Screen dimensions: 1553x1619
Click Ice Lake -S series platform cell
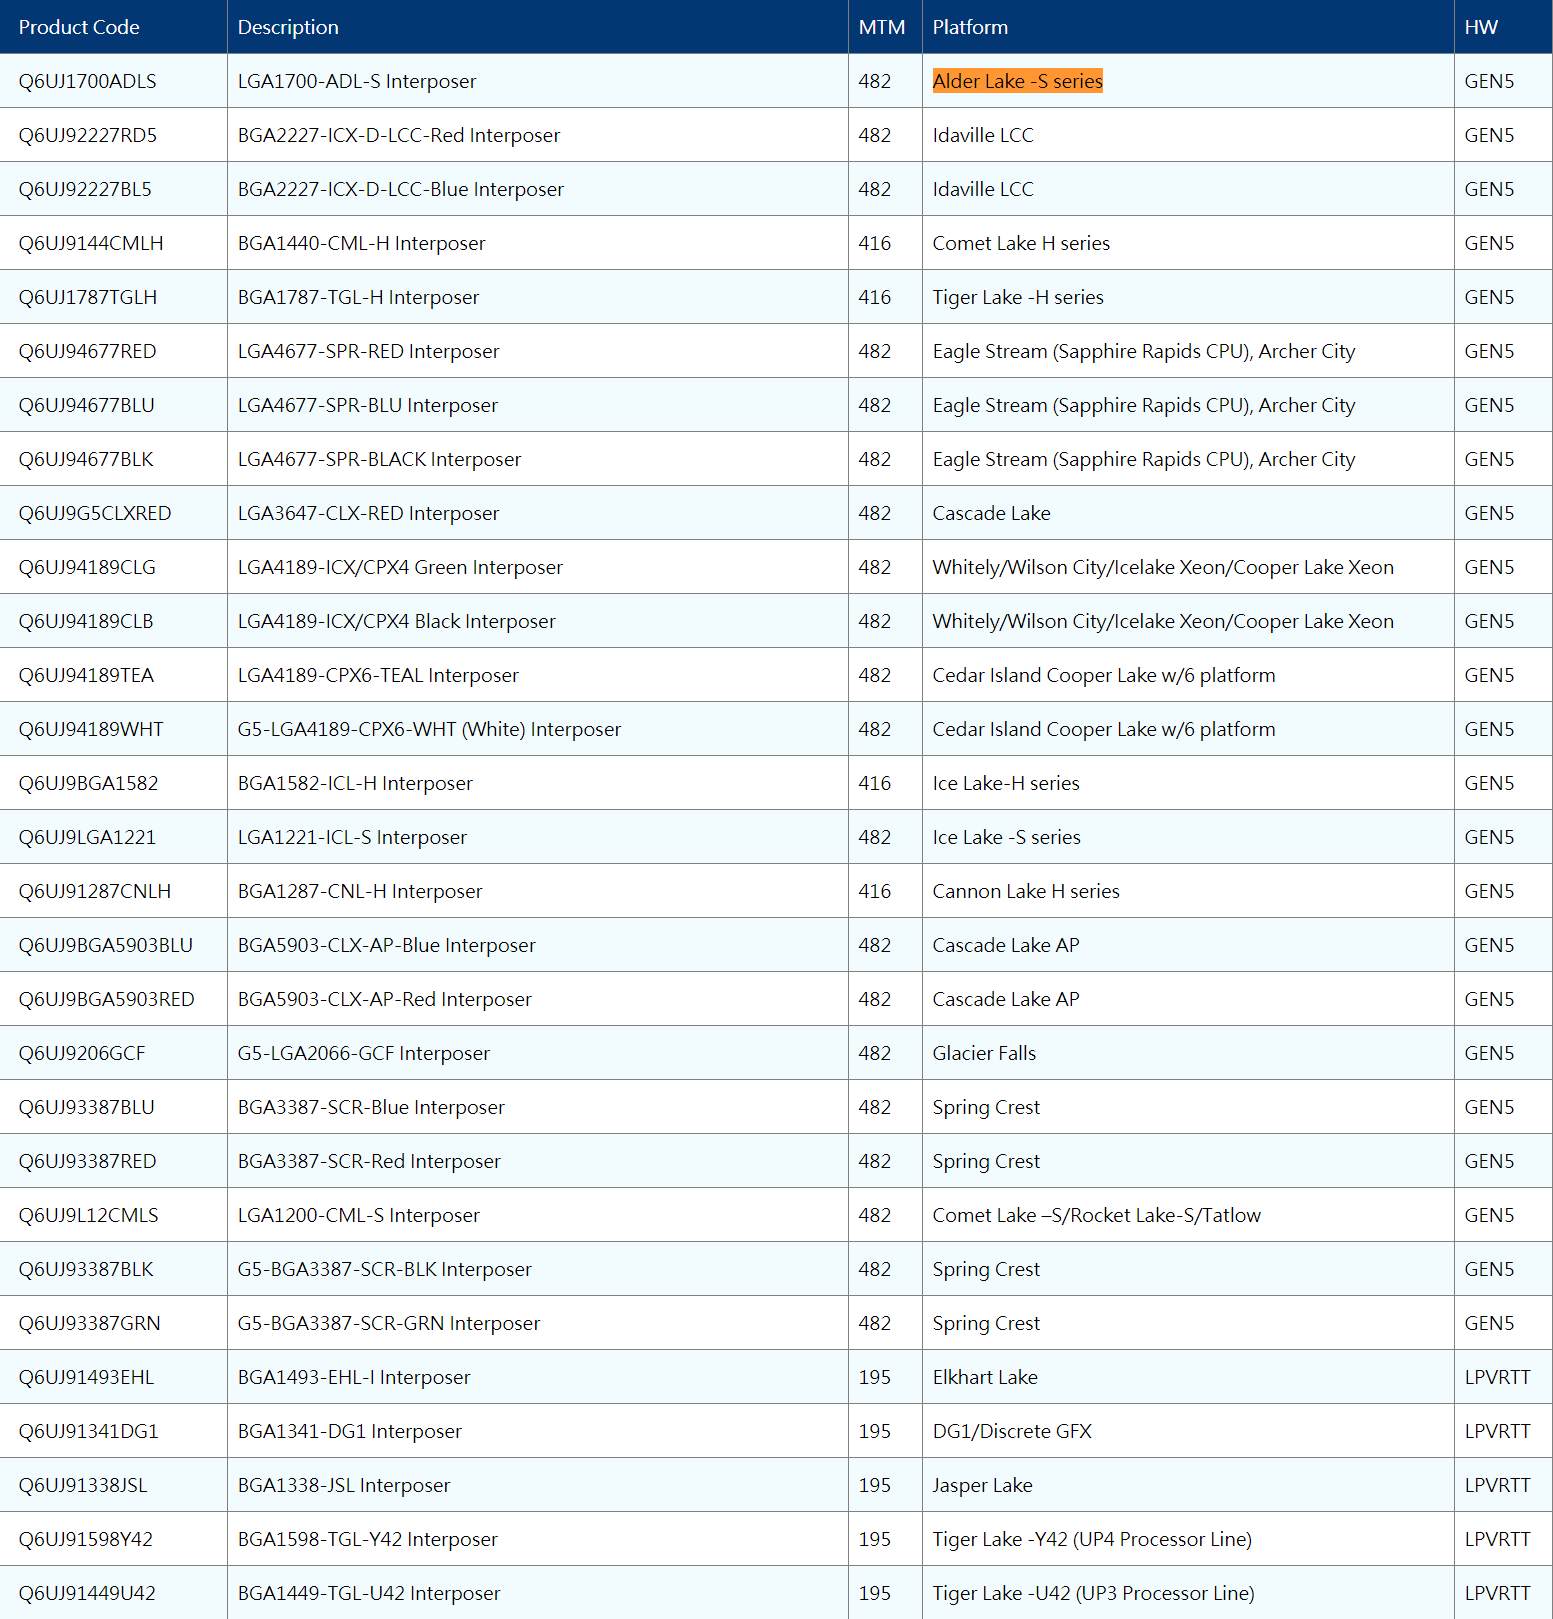click(x=1006, y=837)
